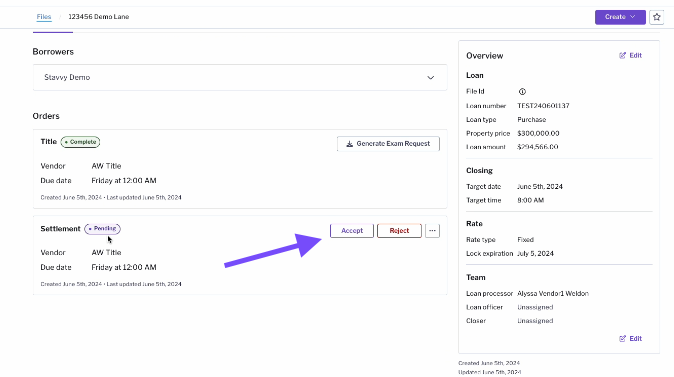Click the Rate type Fixed value

tap(525, 240)
